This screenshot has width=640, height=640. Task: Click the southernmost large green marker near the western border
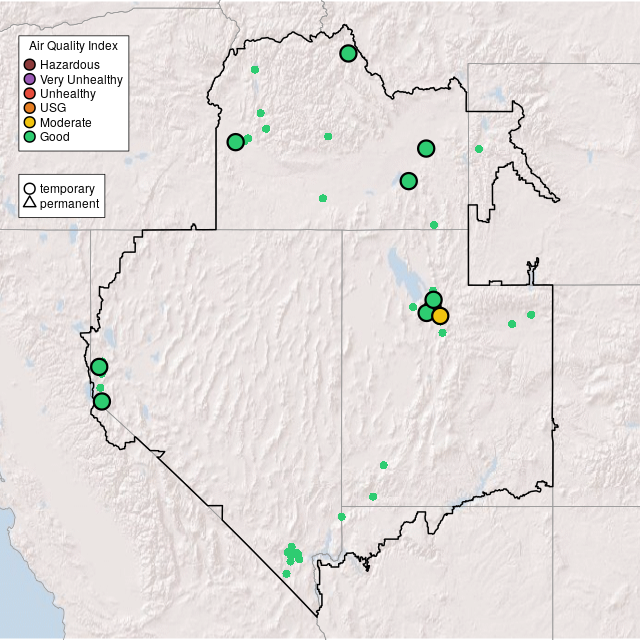[102, 402]
